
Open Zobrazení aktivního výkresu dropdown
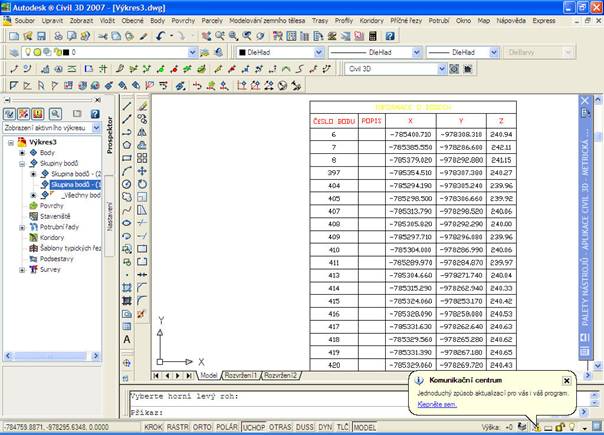96,128
